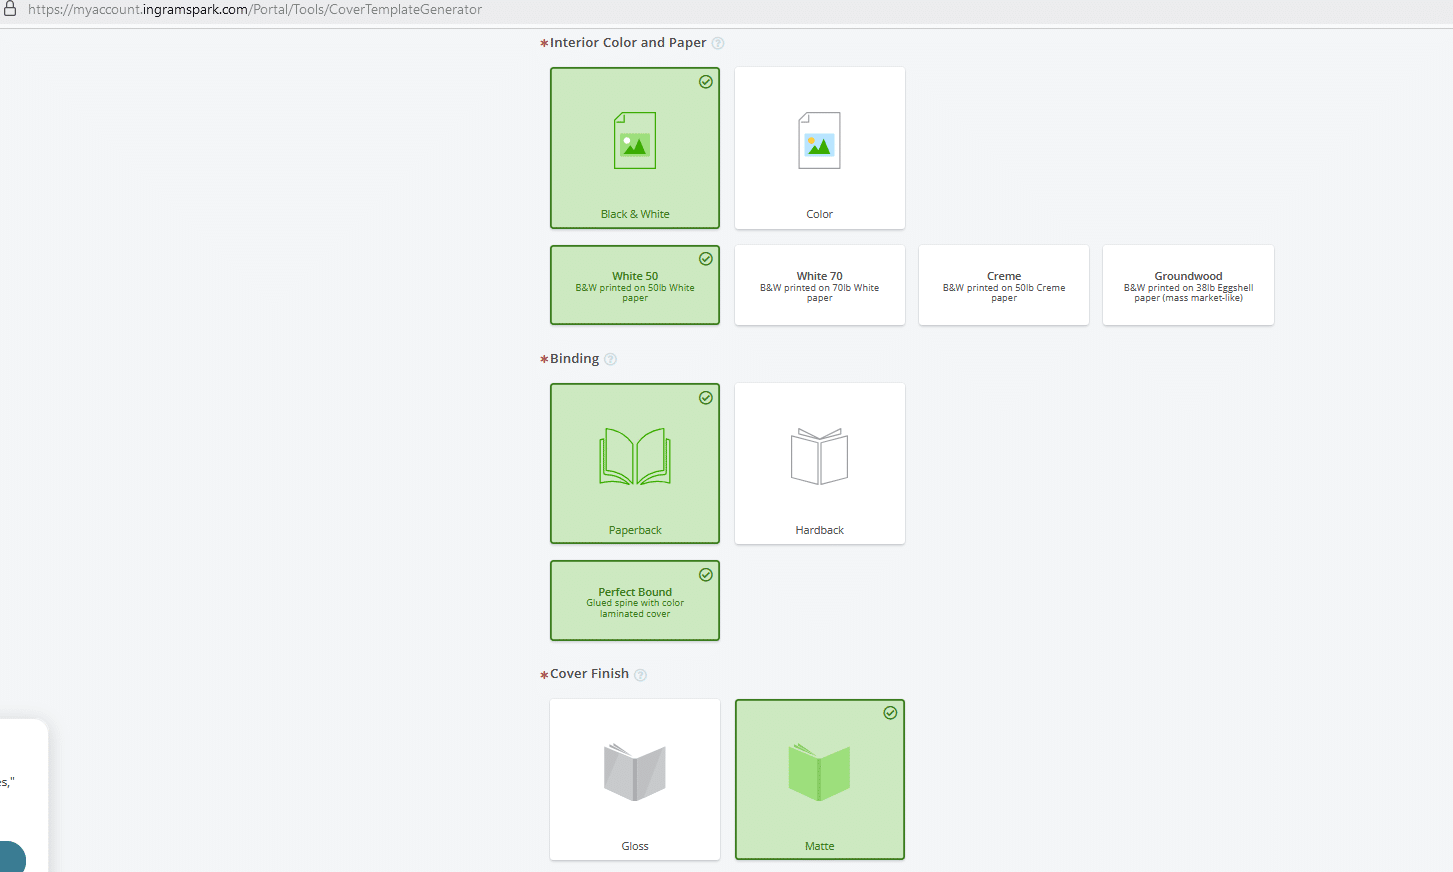
Task: Open help icon beside Binding
Action: pyautogui.click(x=611, y=359)
